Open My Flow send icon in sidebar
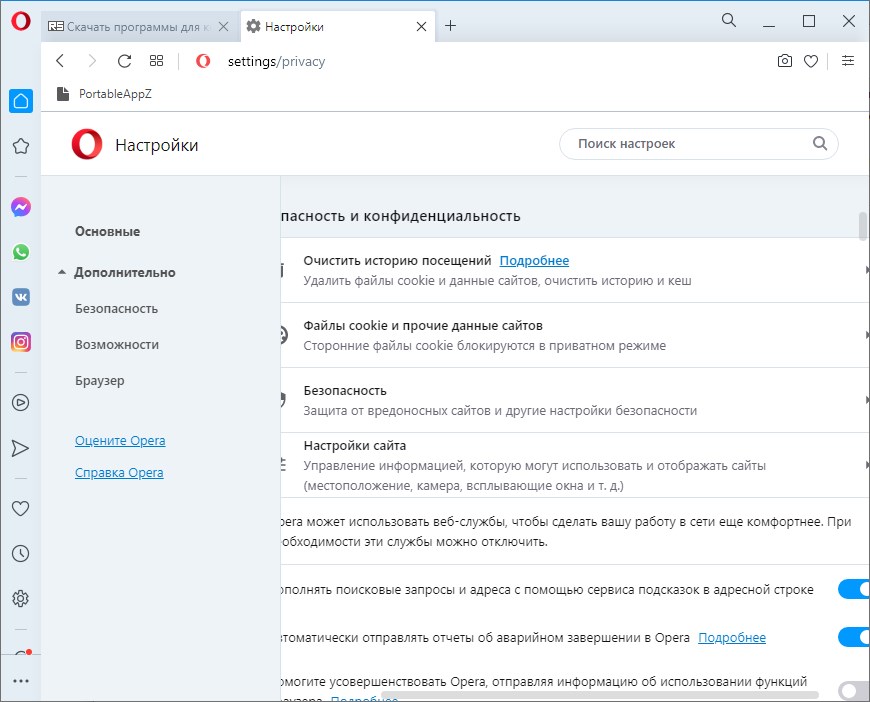The image size is (870, 702). tap(20, 448)
